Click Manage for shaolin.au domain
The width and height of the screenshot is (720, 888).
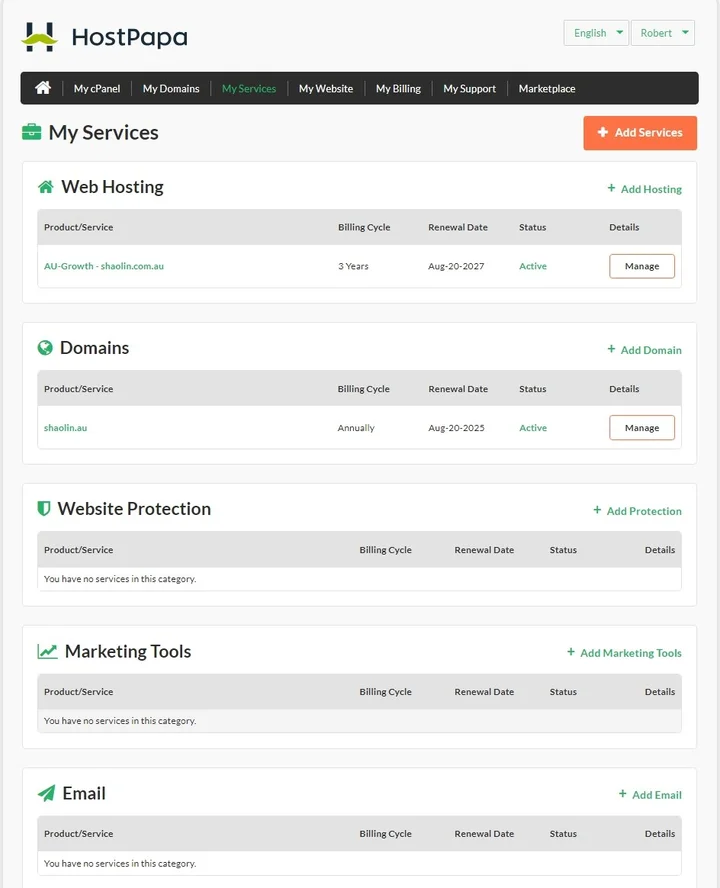click(x=642, y=428)
